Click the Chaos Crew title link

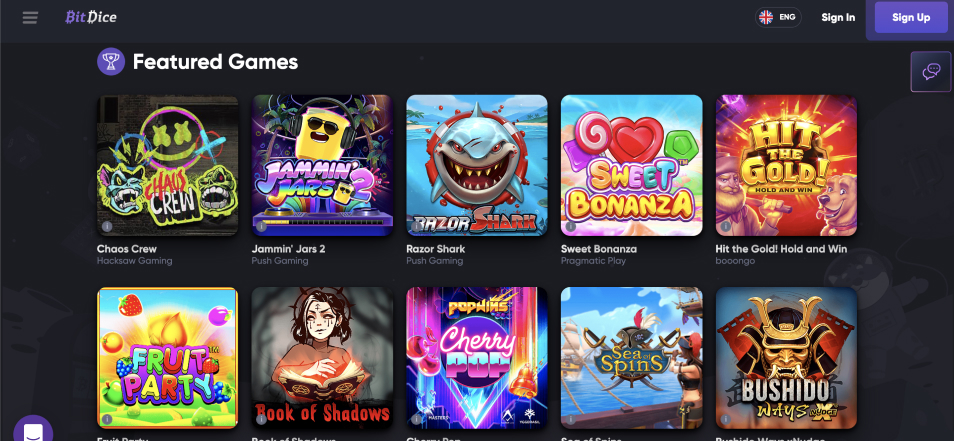coord(127,249)
